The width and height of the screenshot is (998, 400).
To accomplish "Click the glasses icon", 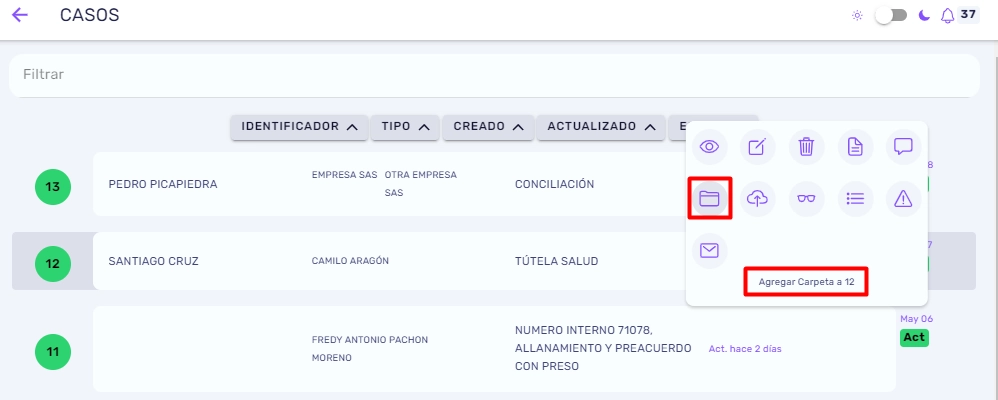I will pyautogui.click(x=806, y=199).
